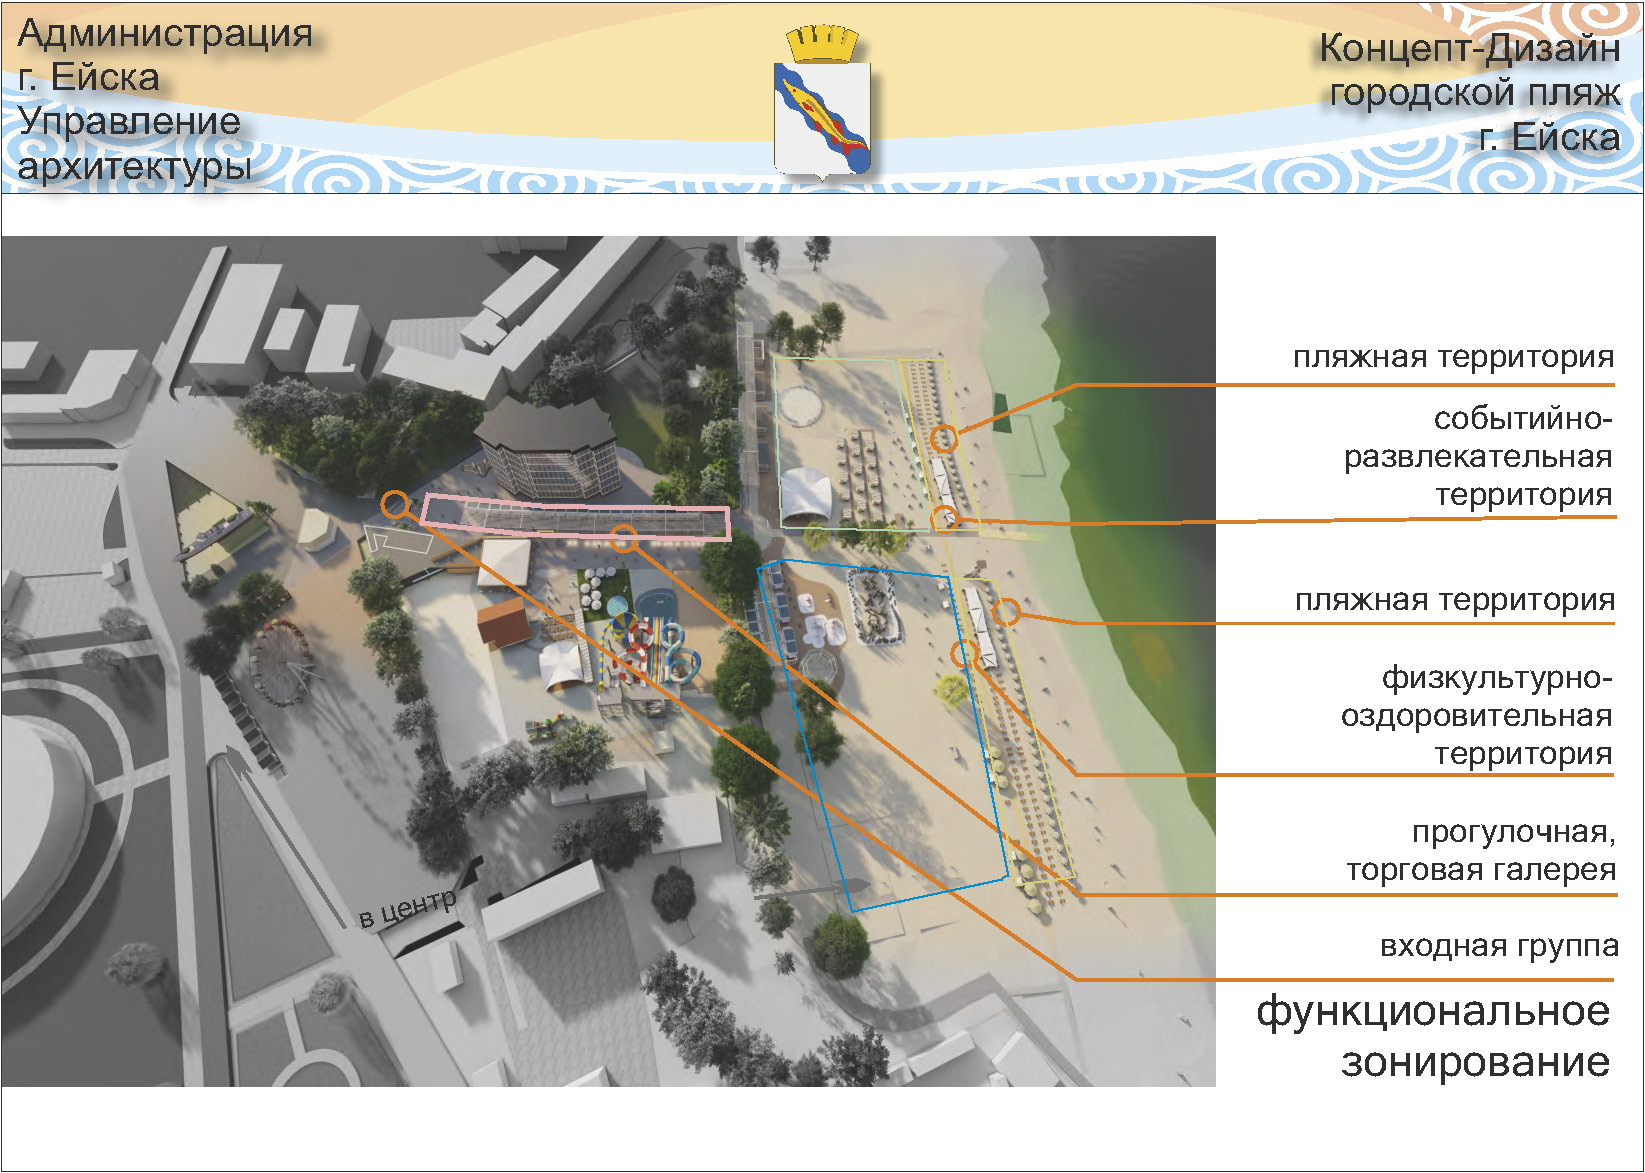
Task: Click the orange circle marker on the pink gallery strip
Action: (624, 538)
